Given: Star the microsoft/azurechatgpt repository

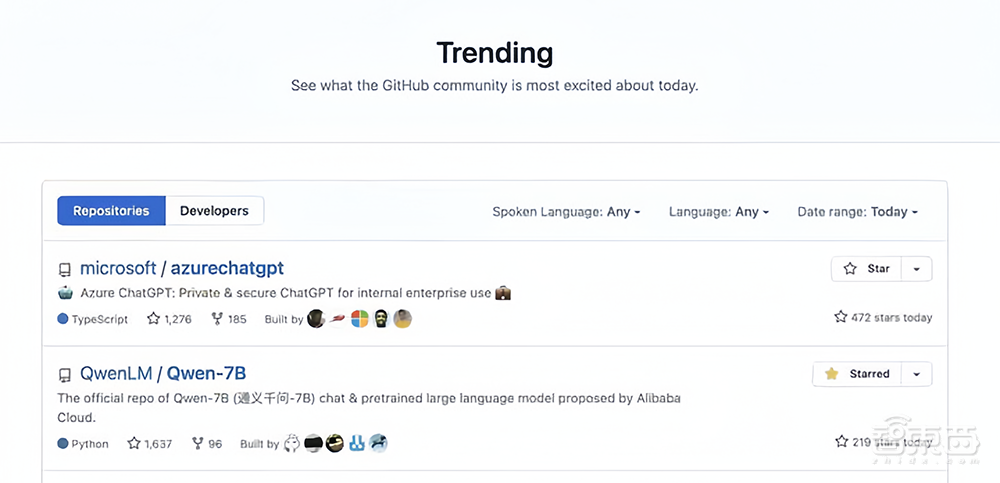Looking at the screenshot, I should pos(867,268).
